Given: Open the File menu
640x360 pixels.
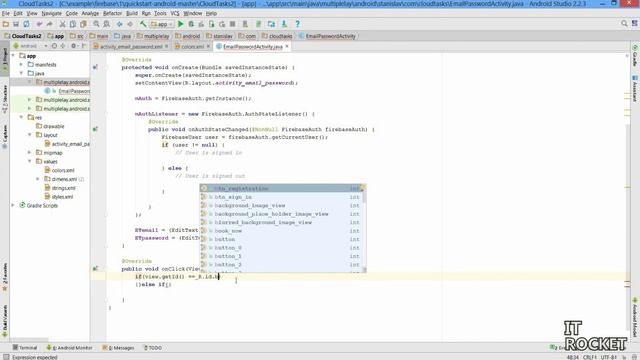Looking at the screenshot, I should click(6, 13).
